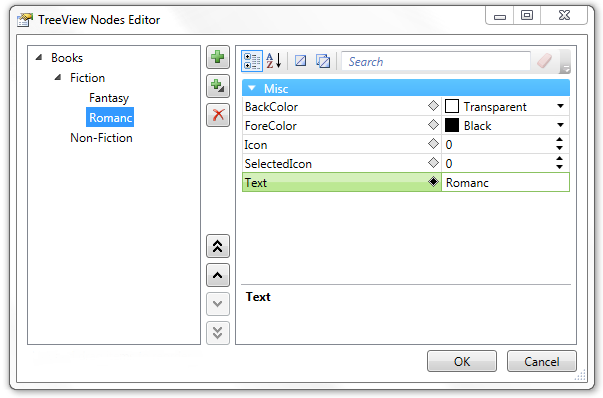603x398 pixels.
Task: Select the Non-Fiction tree node
Action: point(101,138)
